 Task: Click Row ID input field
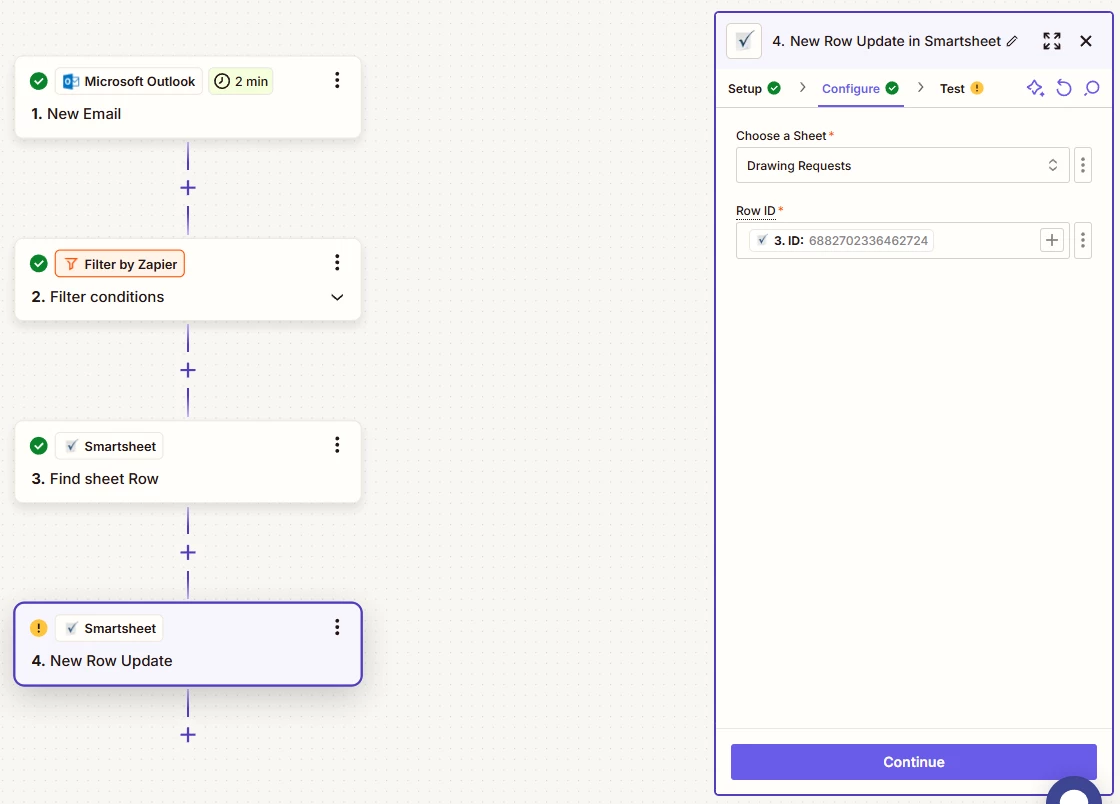click(902, 241)
